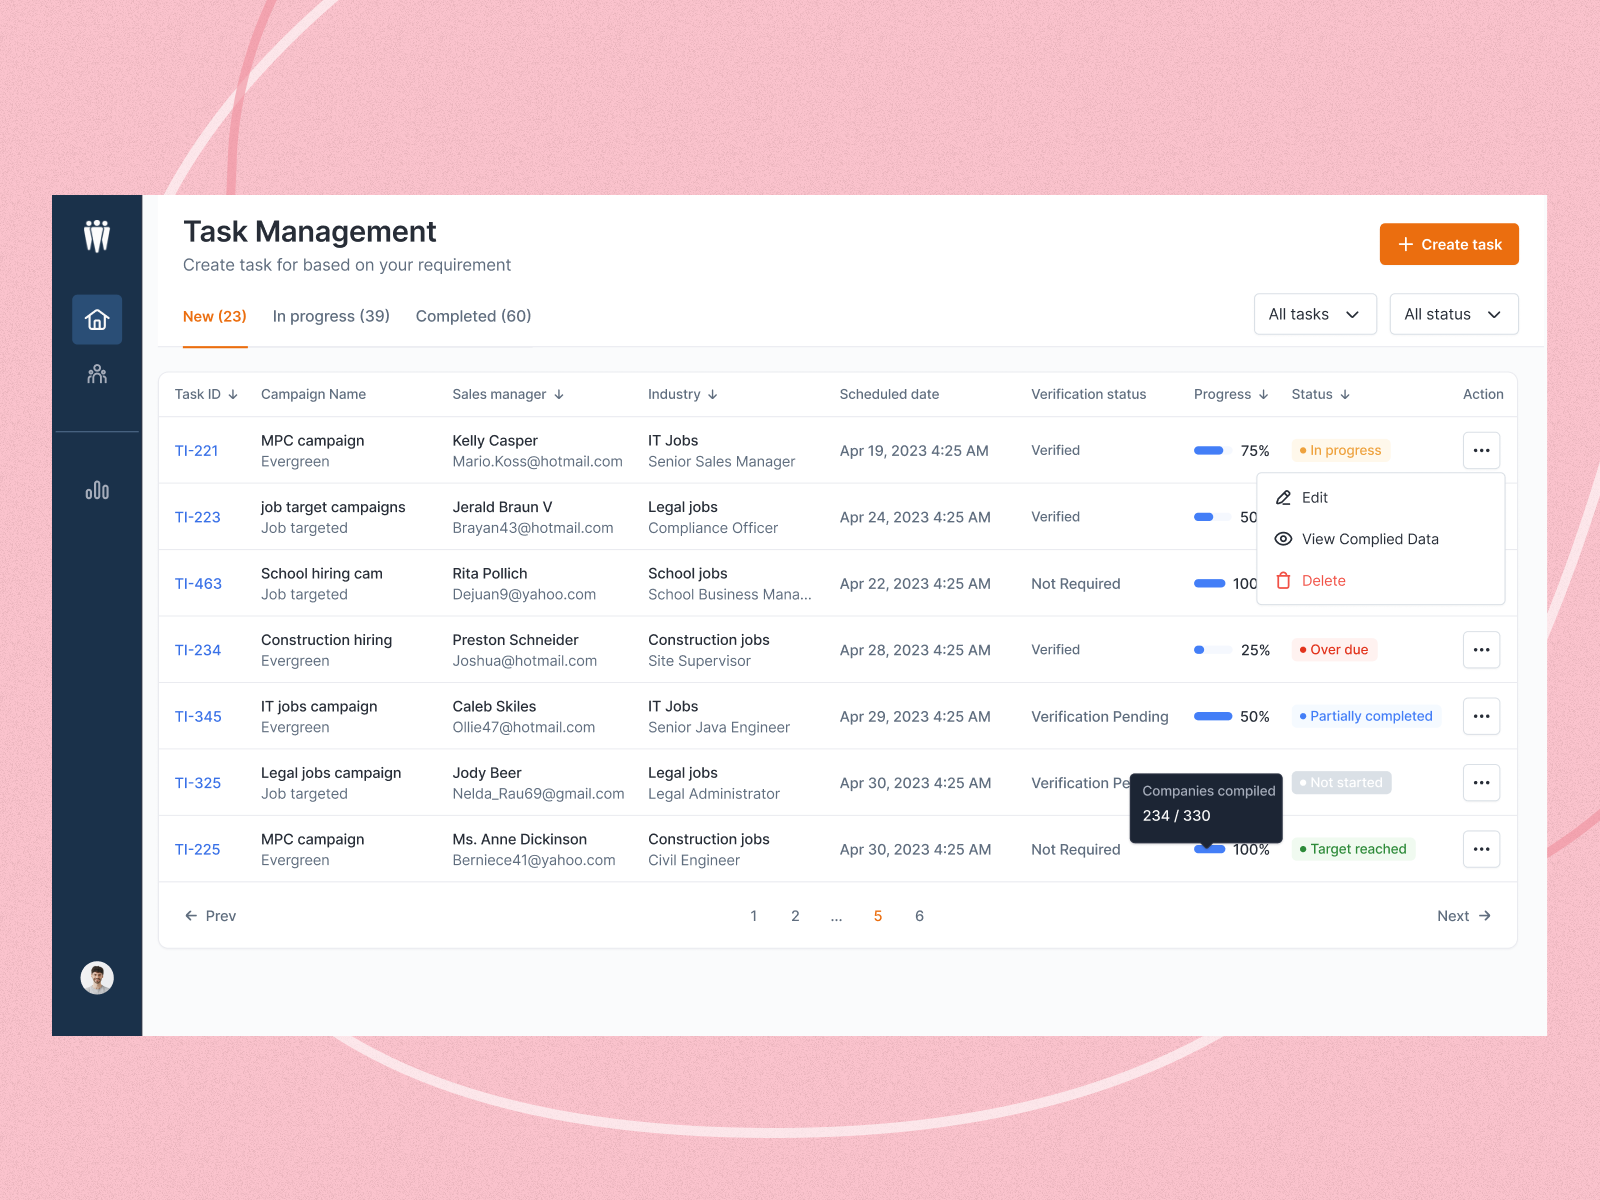Open the actions ellipsis menu for TI-225
This screenshot has height=1200, width=1600.
click(1481, 848)
